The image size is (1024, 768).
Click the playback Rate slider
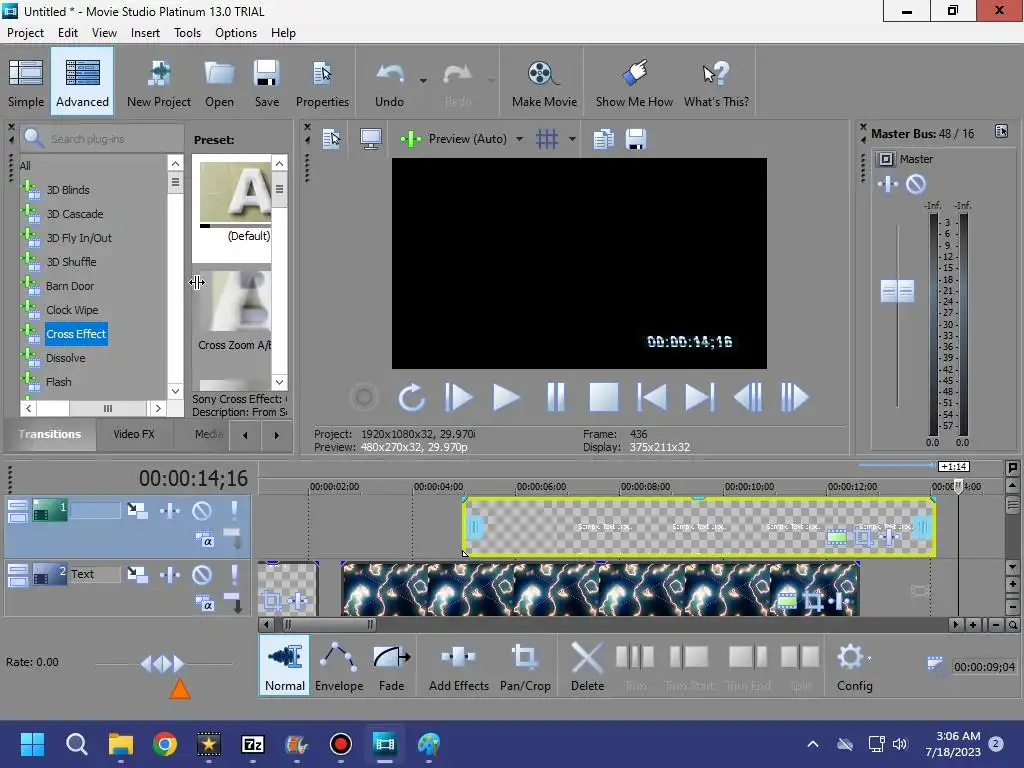tap(163, 664)
